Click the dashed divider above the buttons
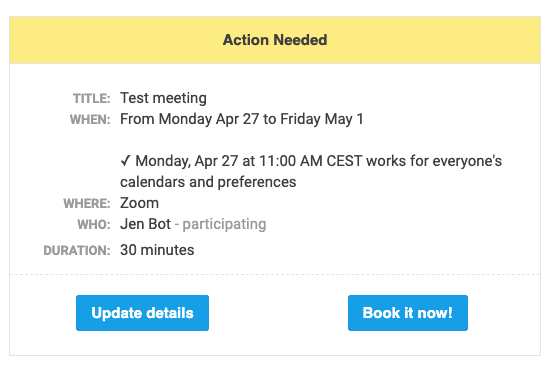556x374 pixels. coord(275,274)
